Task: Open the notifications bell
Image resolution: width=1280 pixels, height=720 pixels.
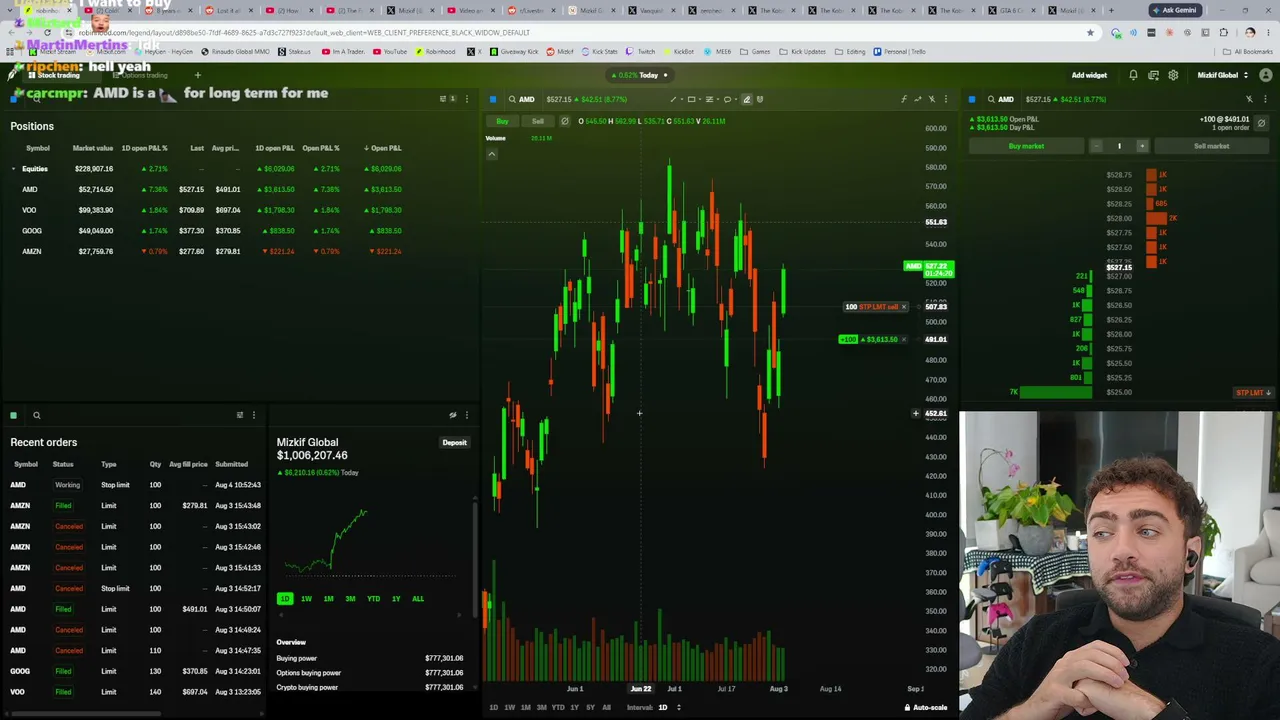Action: coord(1133,75)
